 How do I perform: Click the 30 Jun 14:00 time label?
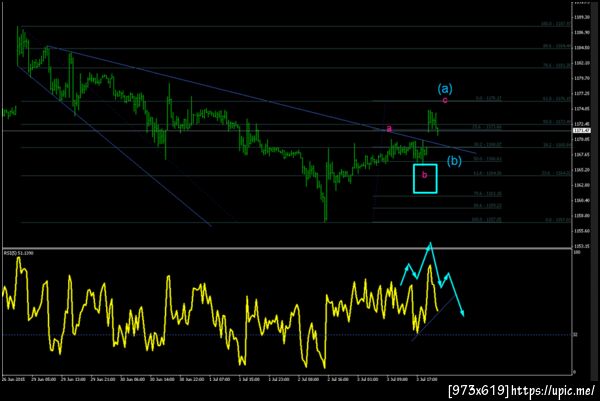[x=162, y=379]
